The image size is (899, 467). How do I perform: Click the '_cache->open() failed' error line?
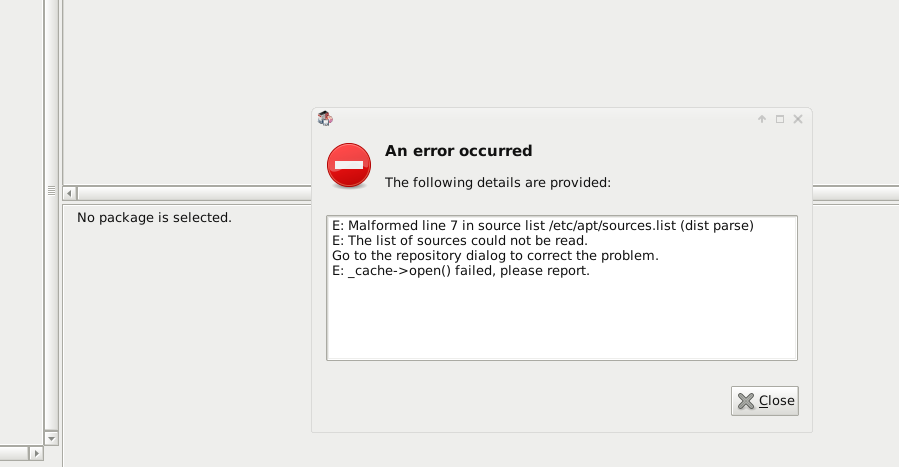coord(461,270)
